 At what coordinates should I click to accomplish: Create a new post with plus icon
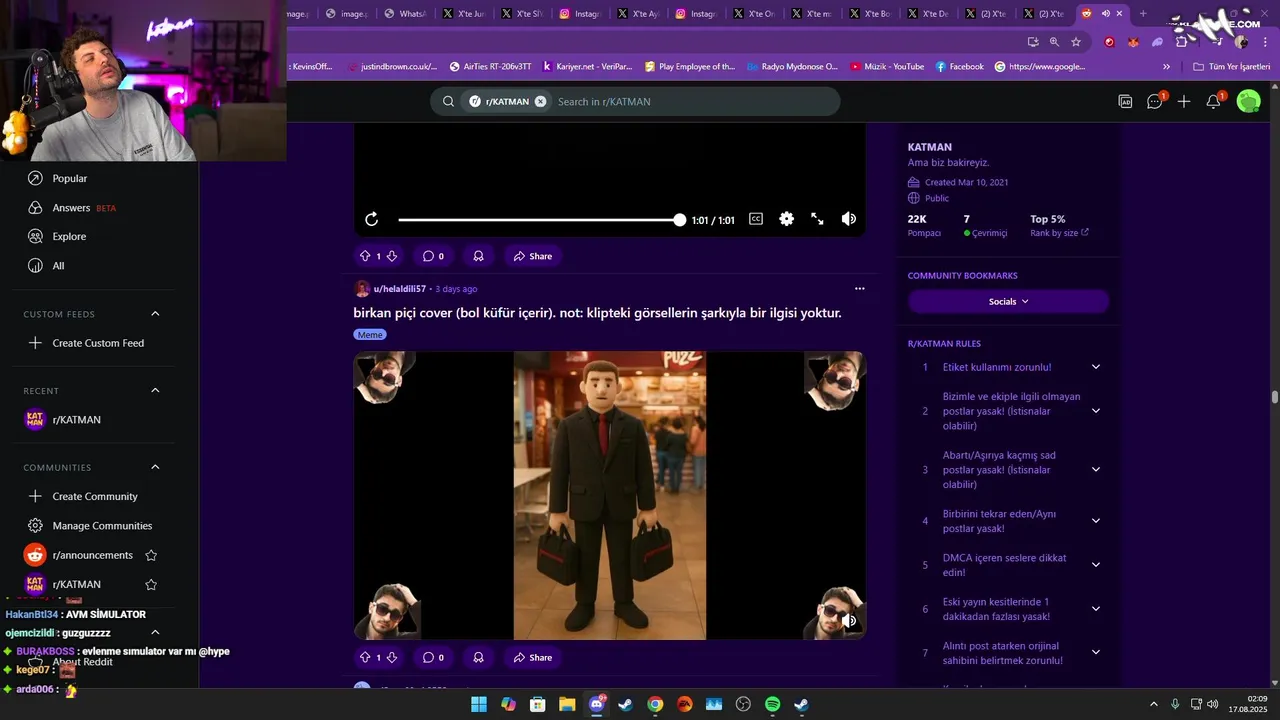tap(1184, 101)
